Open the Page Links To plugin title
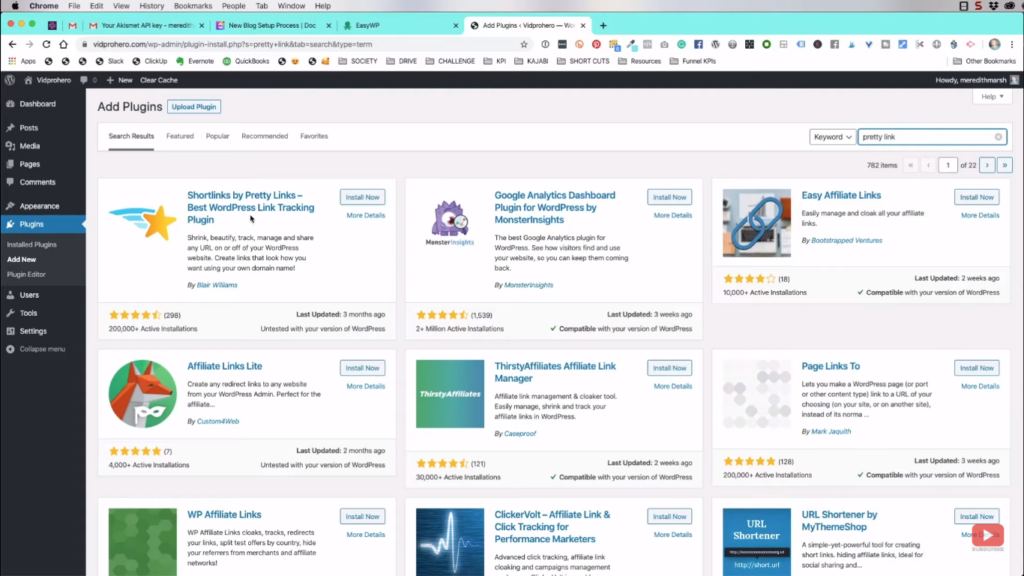The width and height of the screenshot is (1024, 576). click(x=831, y=366)
